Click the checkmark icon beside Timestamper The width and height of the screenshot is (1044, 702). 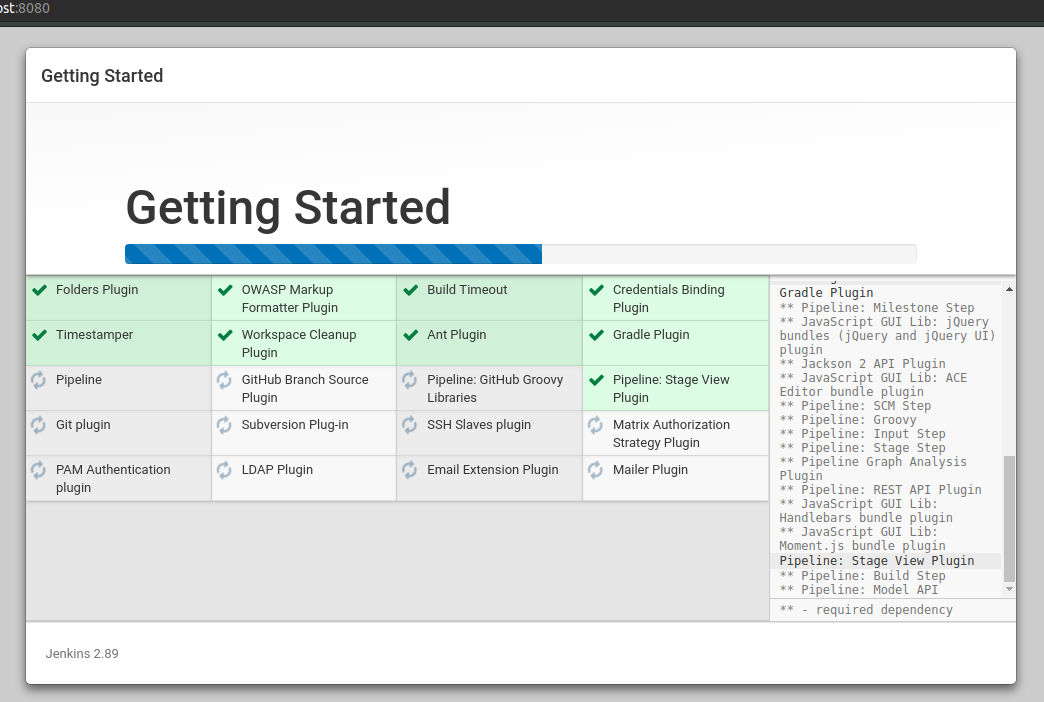pos(40,335)
